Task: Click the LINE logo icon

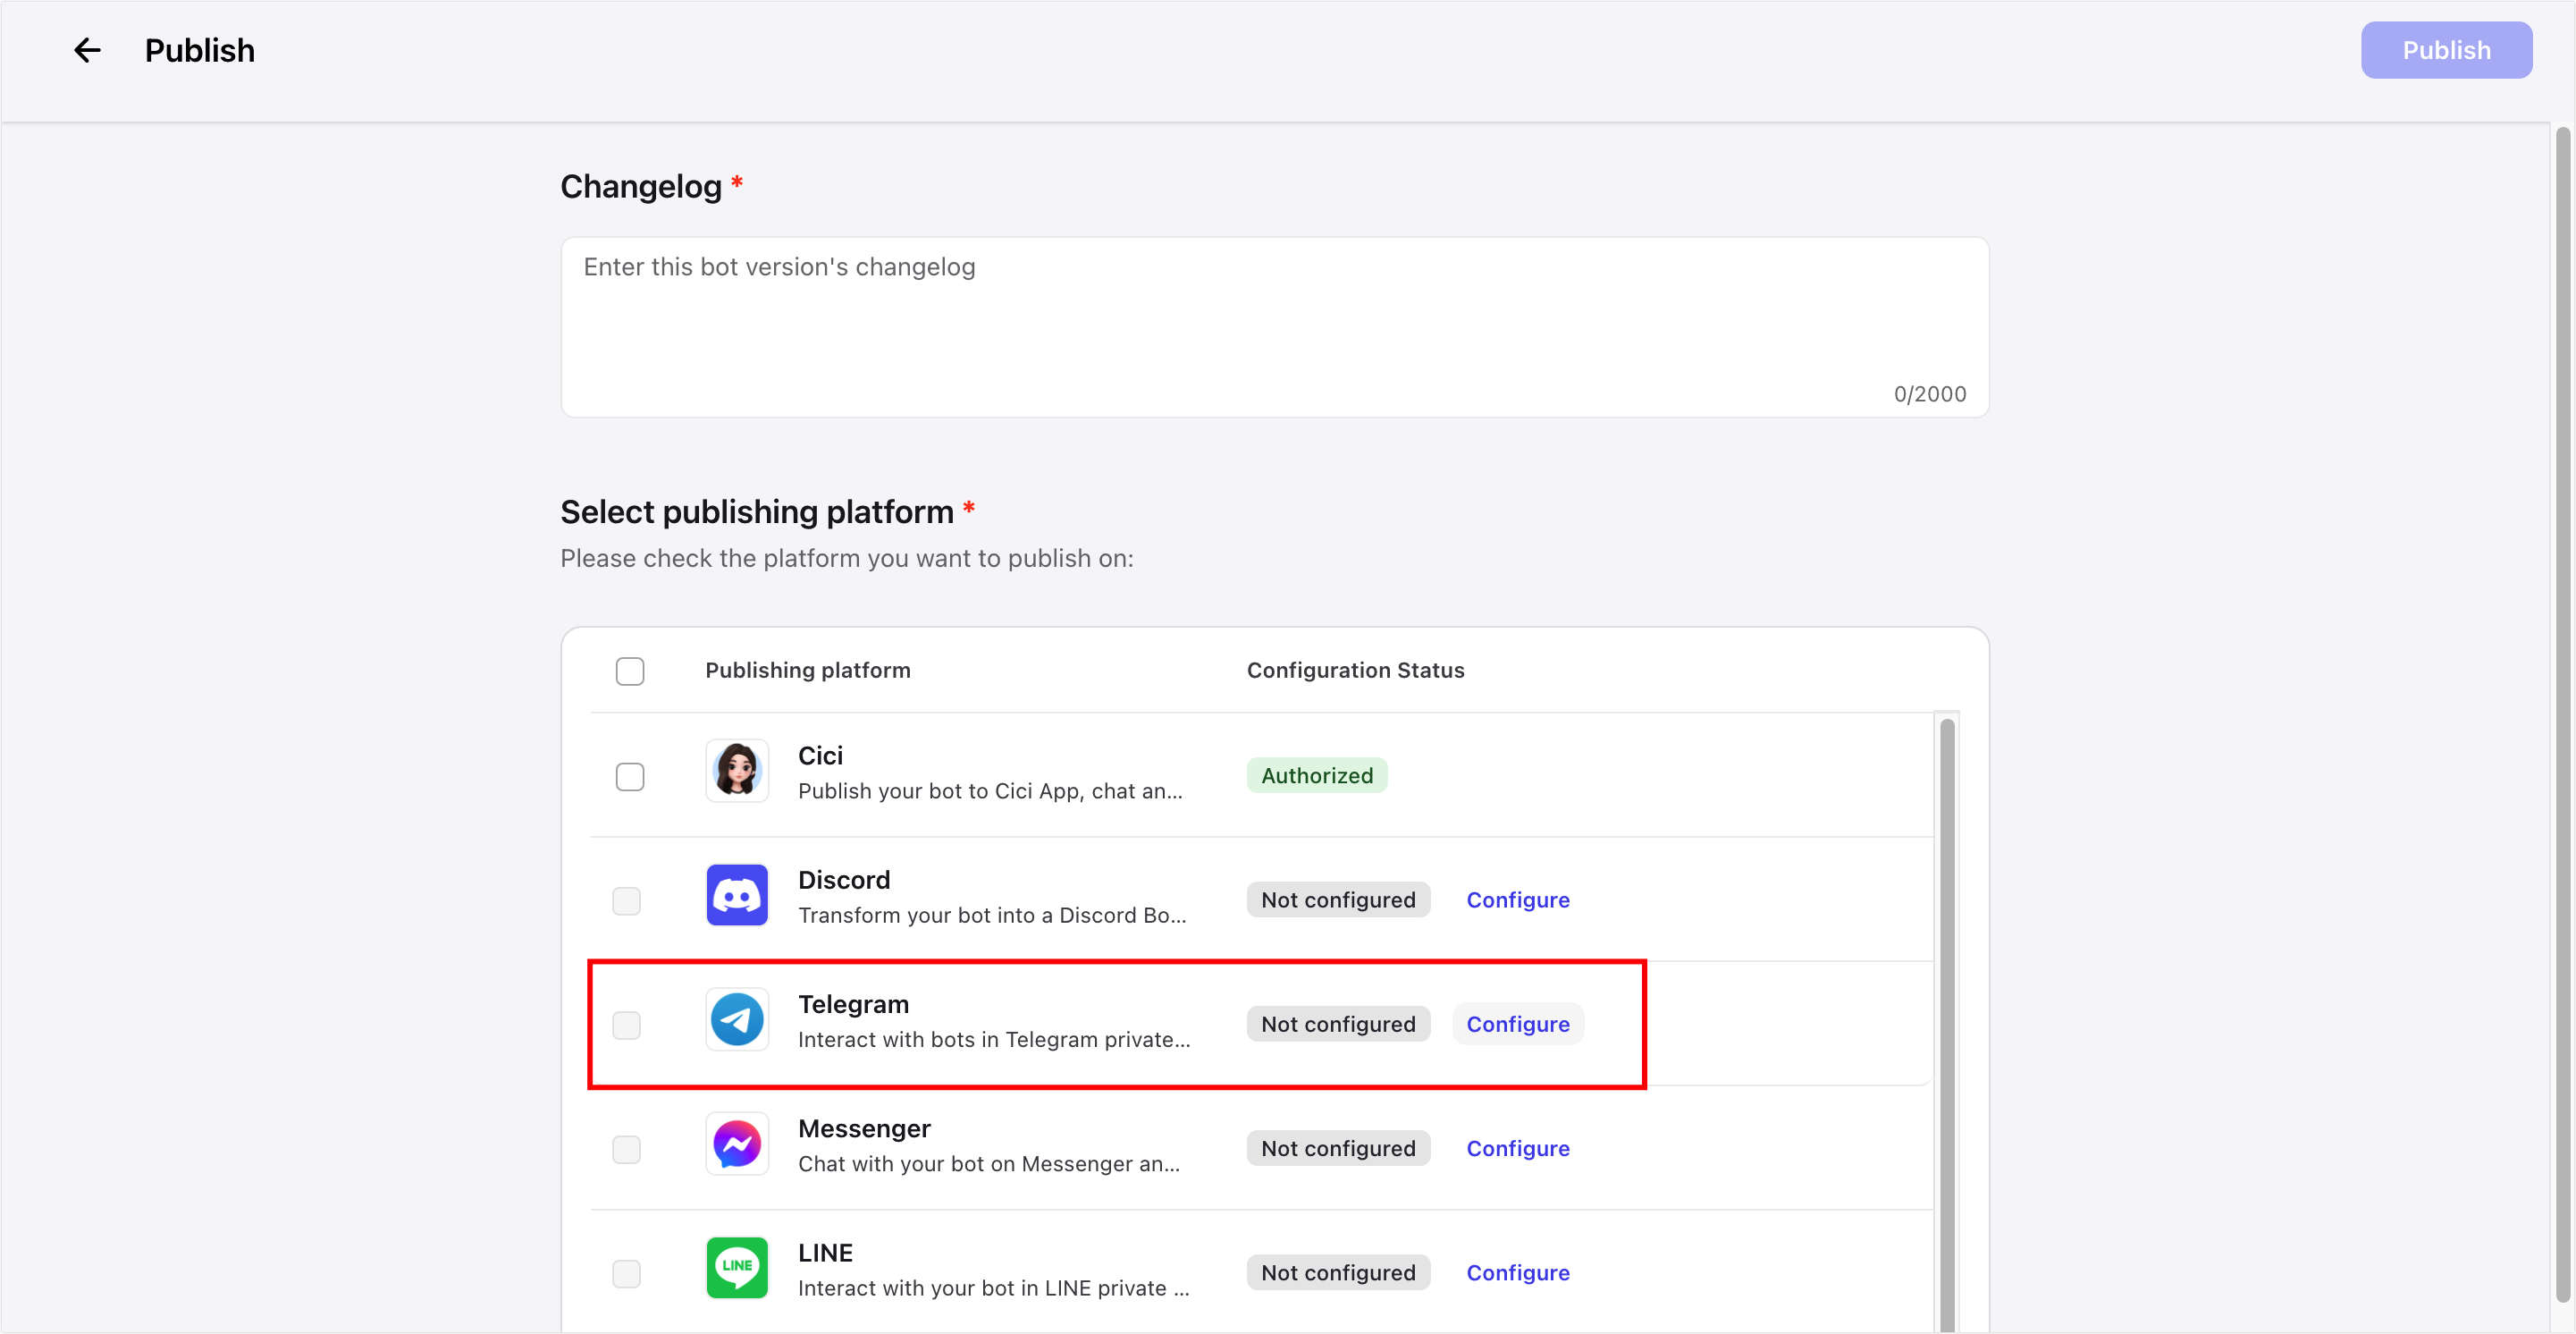Action: coord(737,1268)
